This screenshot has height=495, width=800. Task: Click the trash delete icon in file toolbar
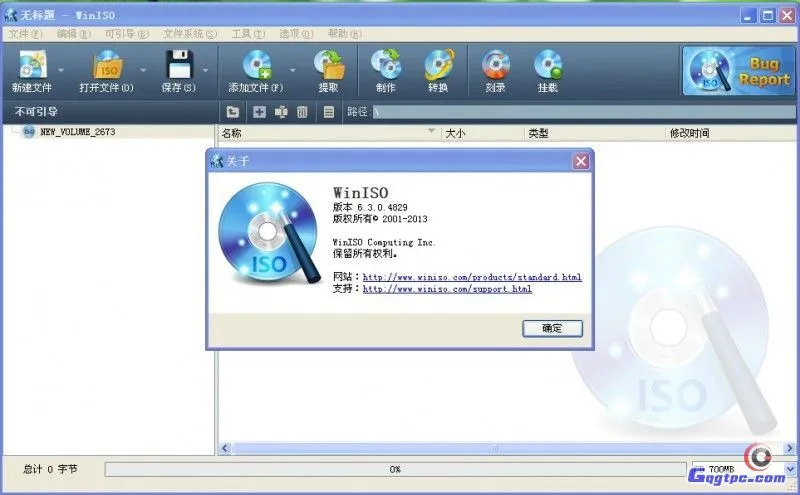pos(302,112)
